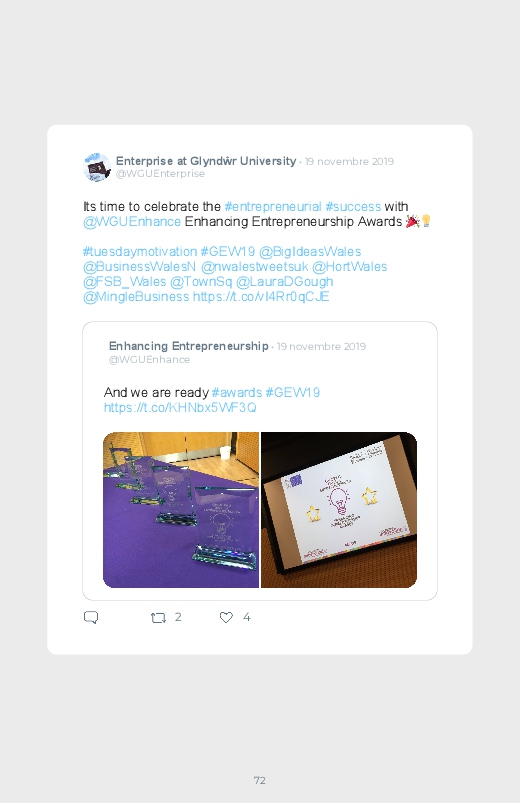
Task: Open the @BusinessWalesN mention
Action: (139, 267)
